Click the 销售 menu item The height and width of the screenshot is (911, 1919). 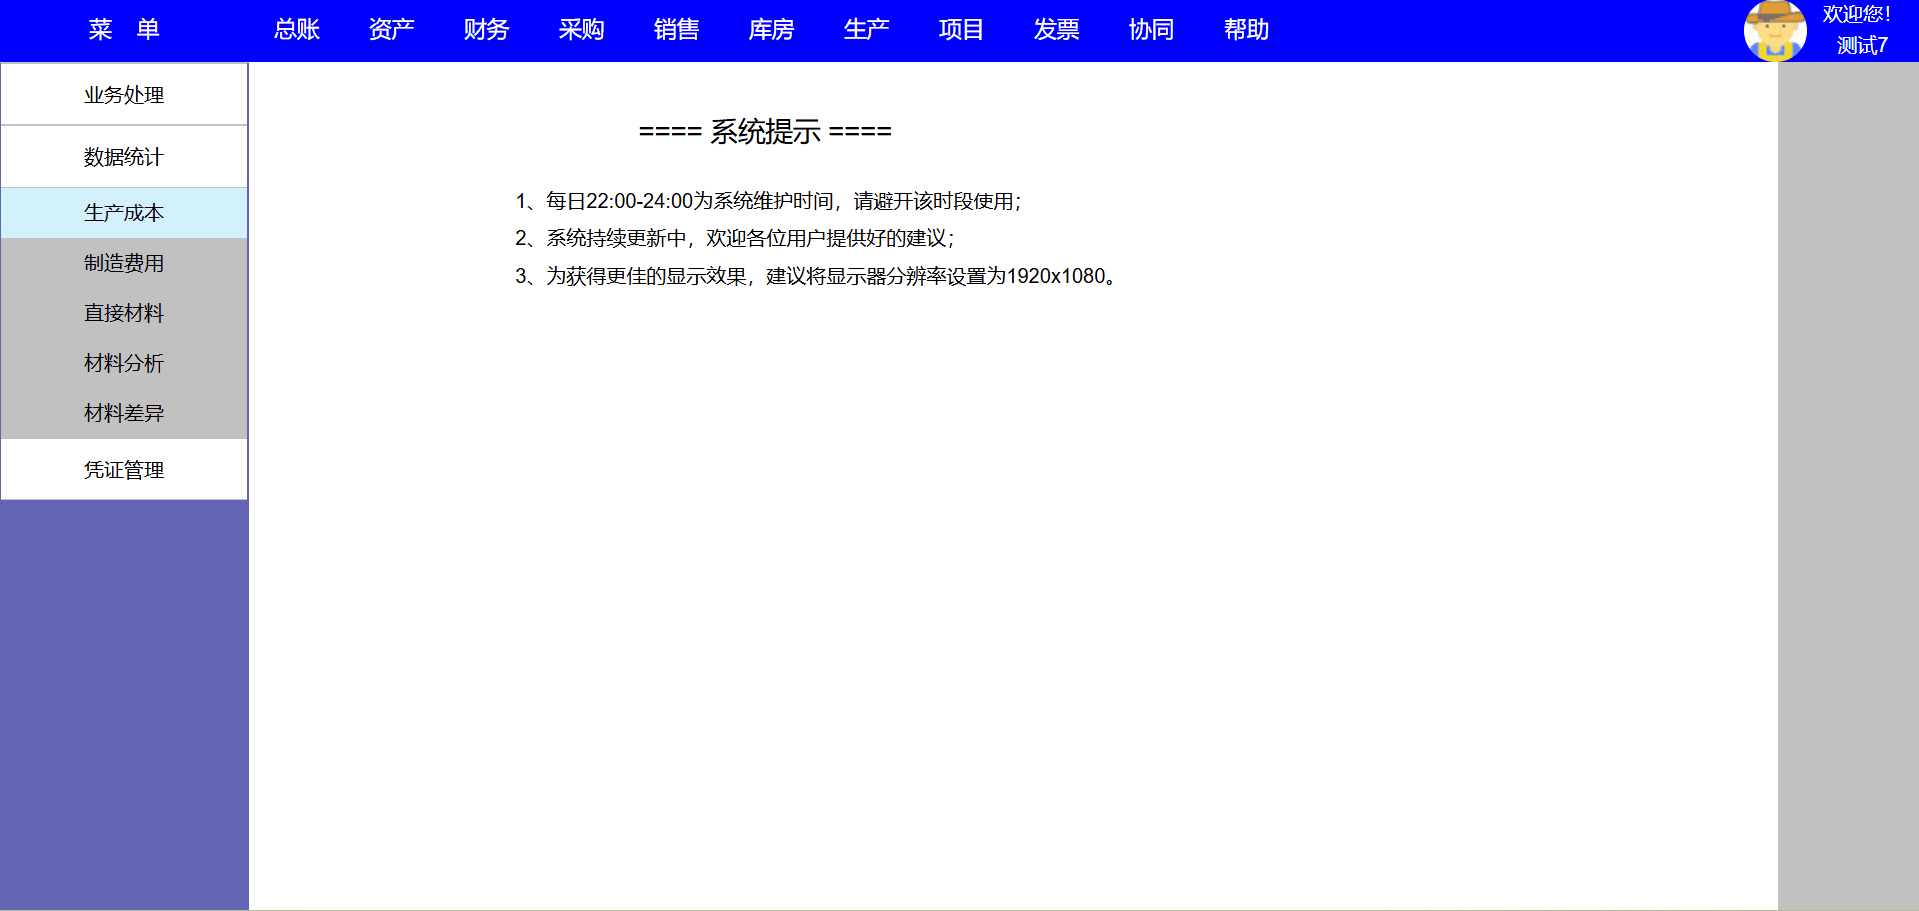[x=676, y=30]
